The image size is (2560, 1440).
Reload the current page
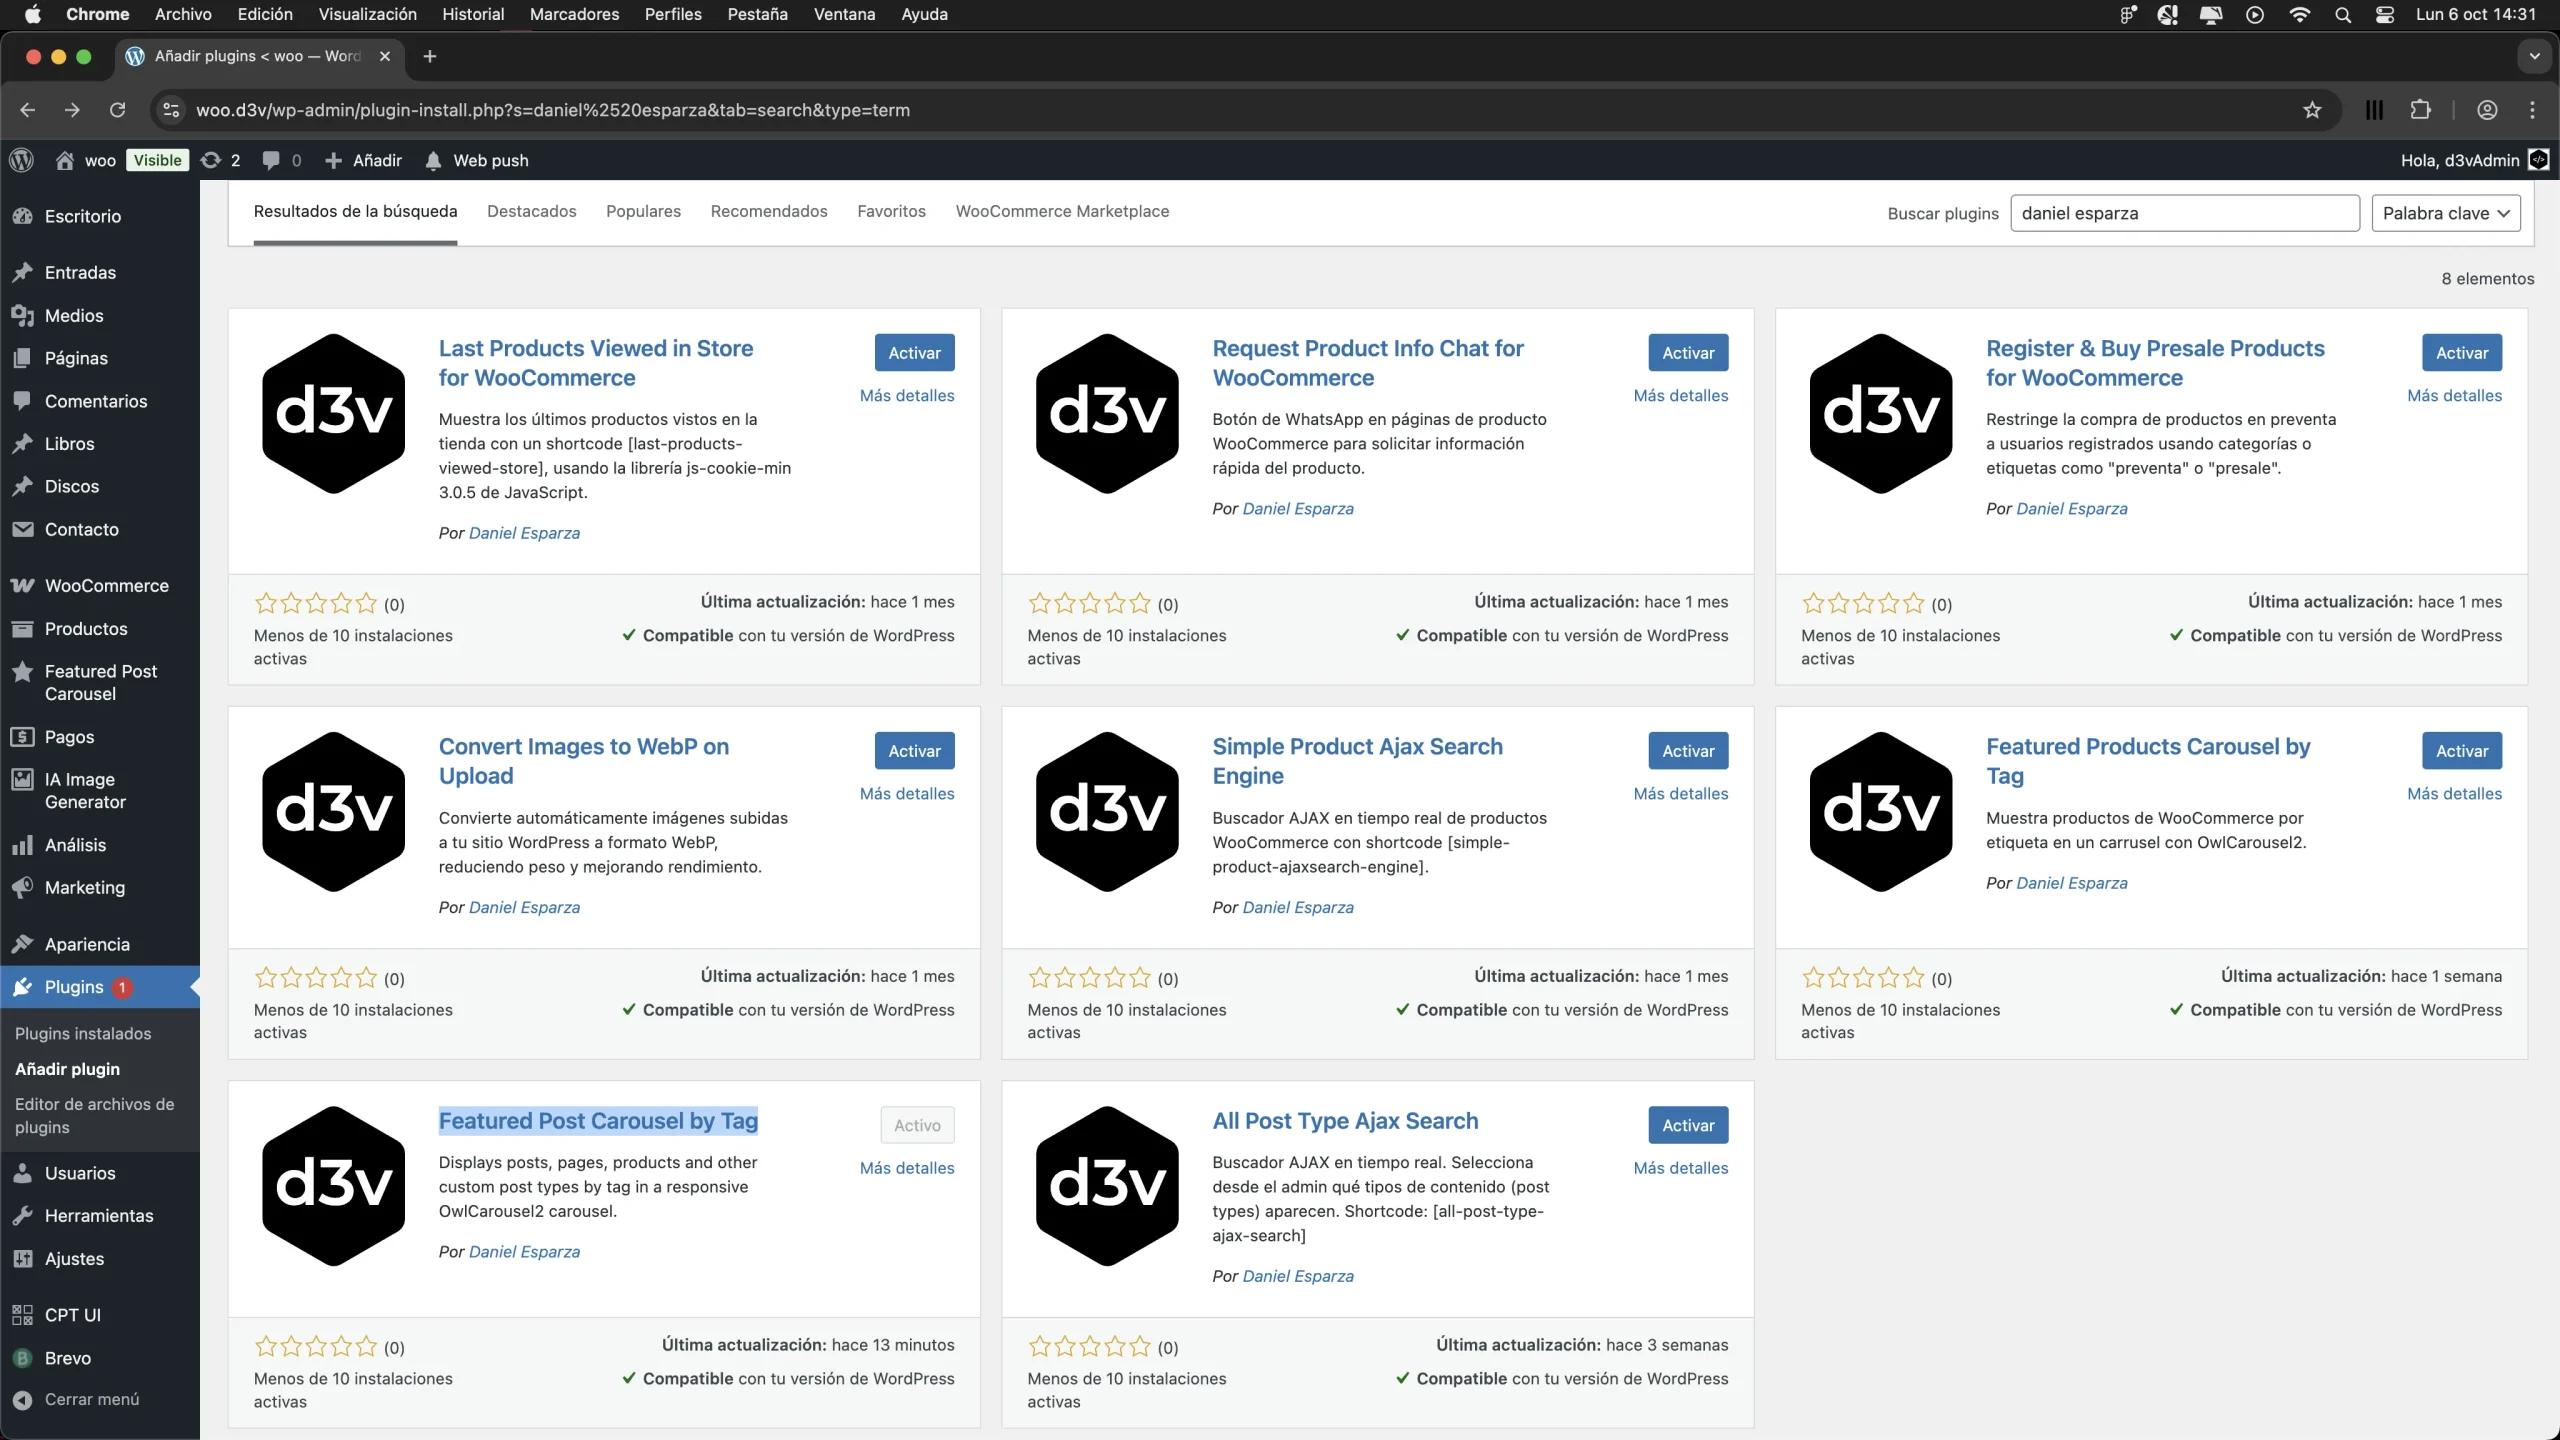coord(117,110)
